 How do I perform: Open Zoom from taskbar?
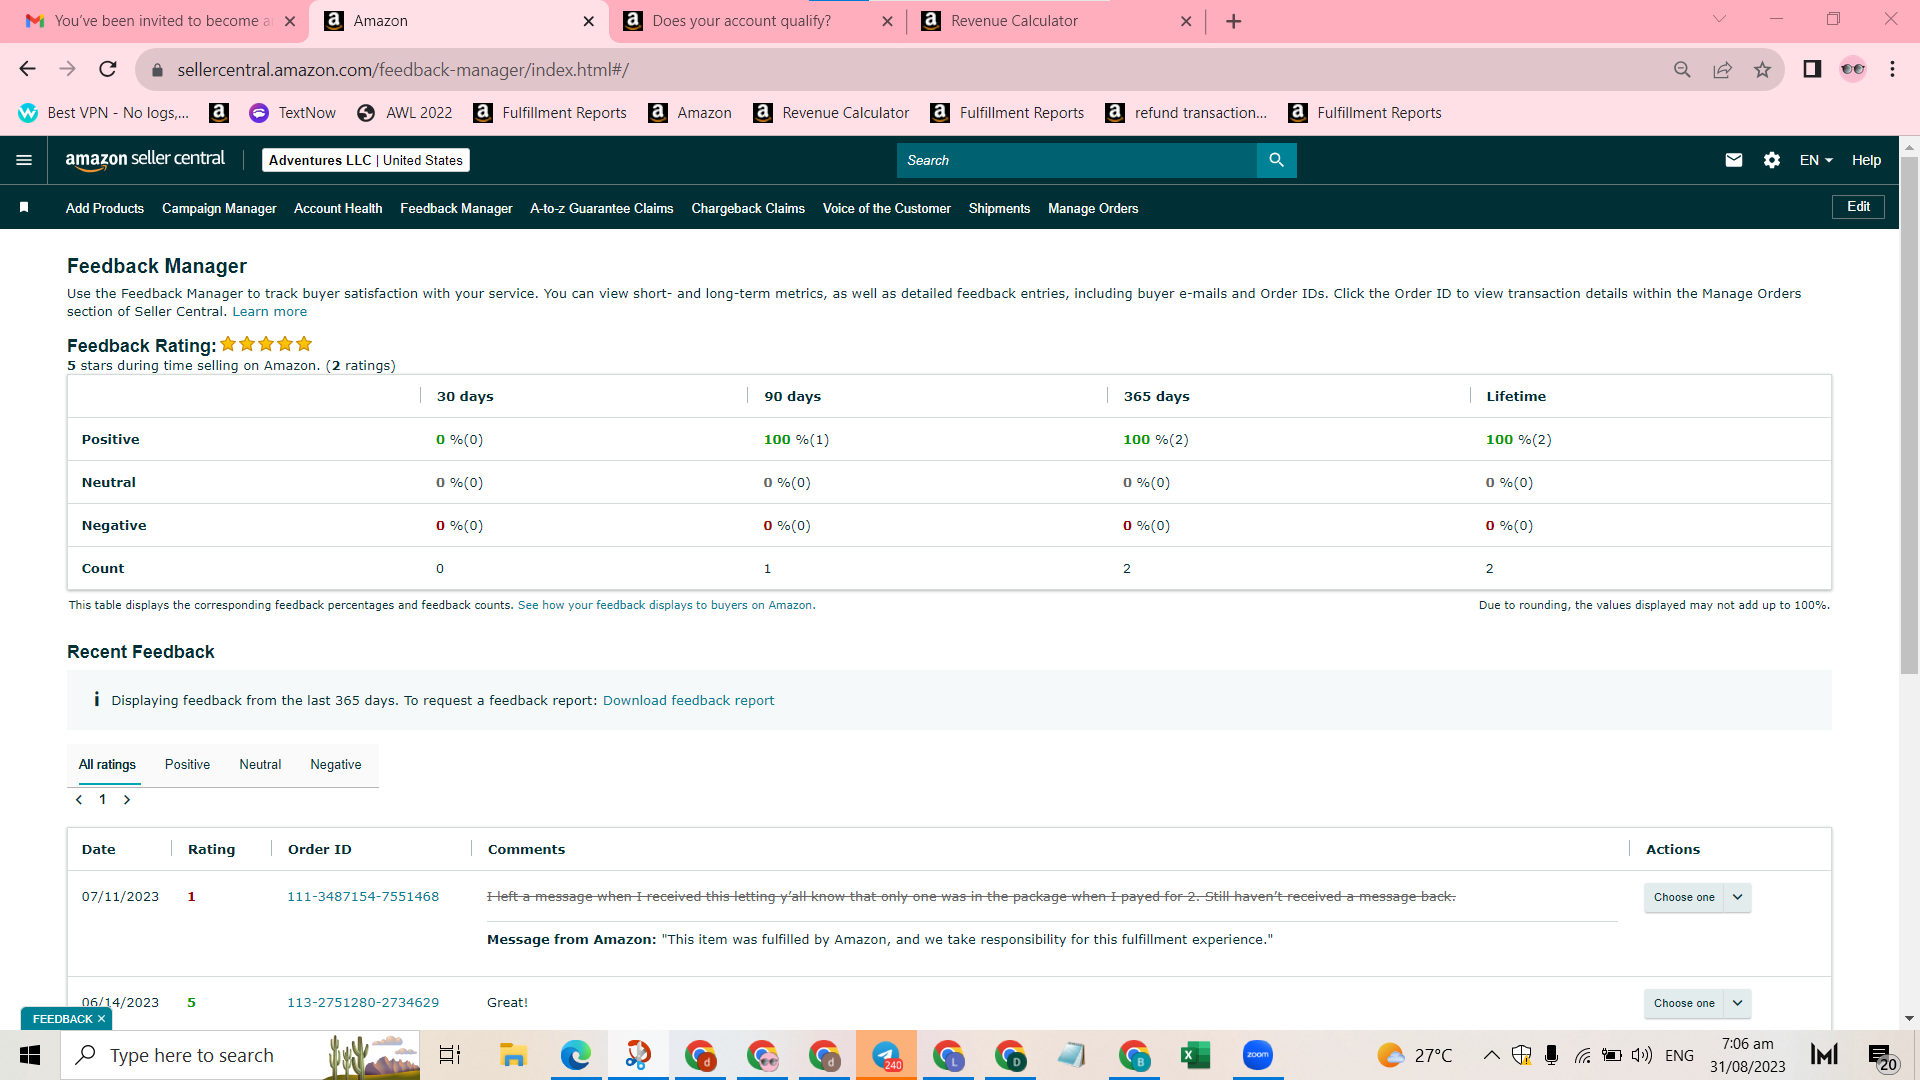(x=1257, y=1055)
